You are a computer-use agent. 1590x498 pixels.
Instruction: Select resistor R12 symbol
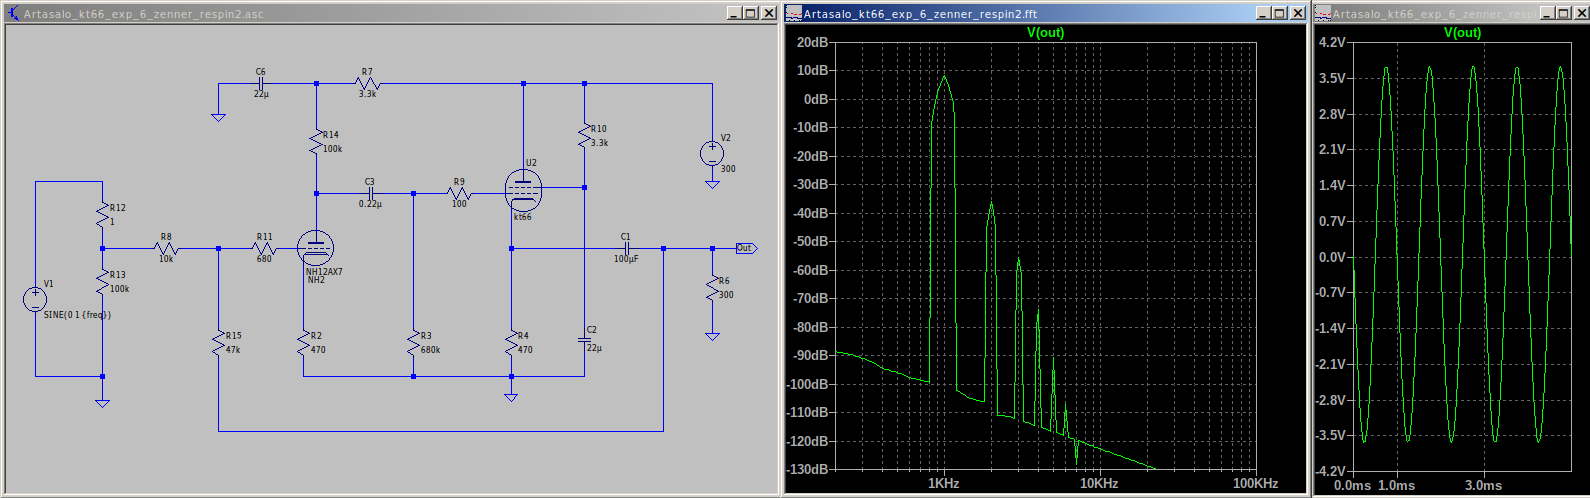(x=102, y=214)
